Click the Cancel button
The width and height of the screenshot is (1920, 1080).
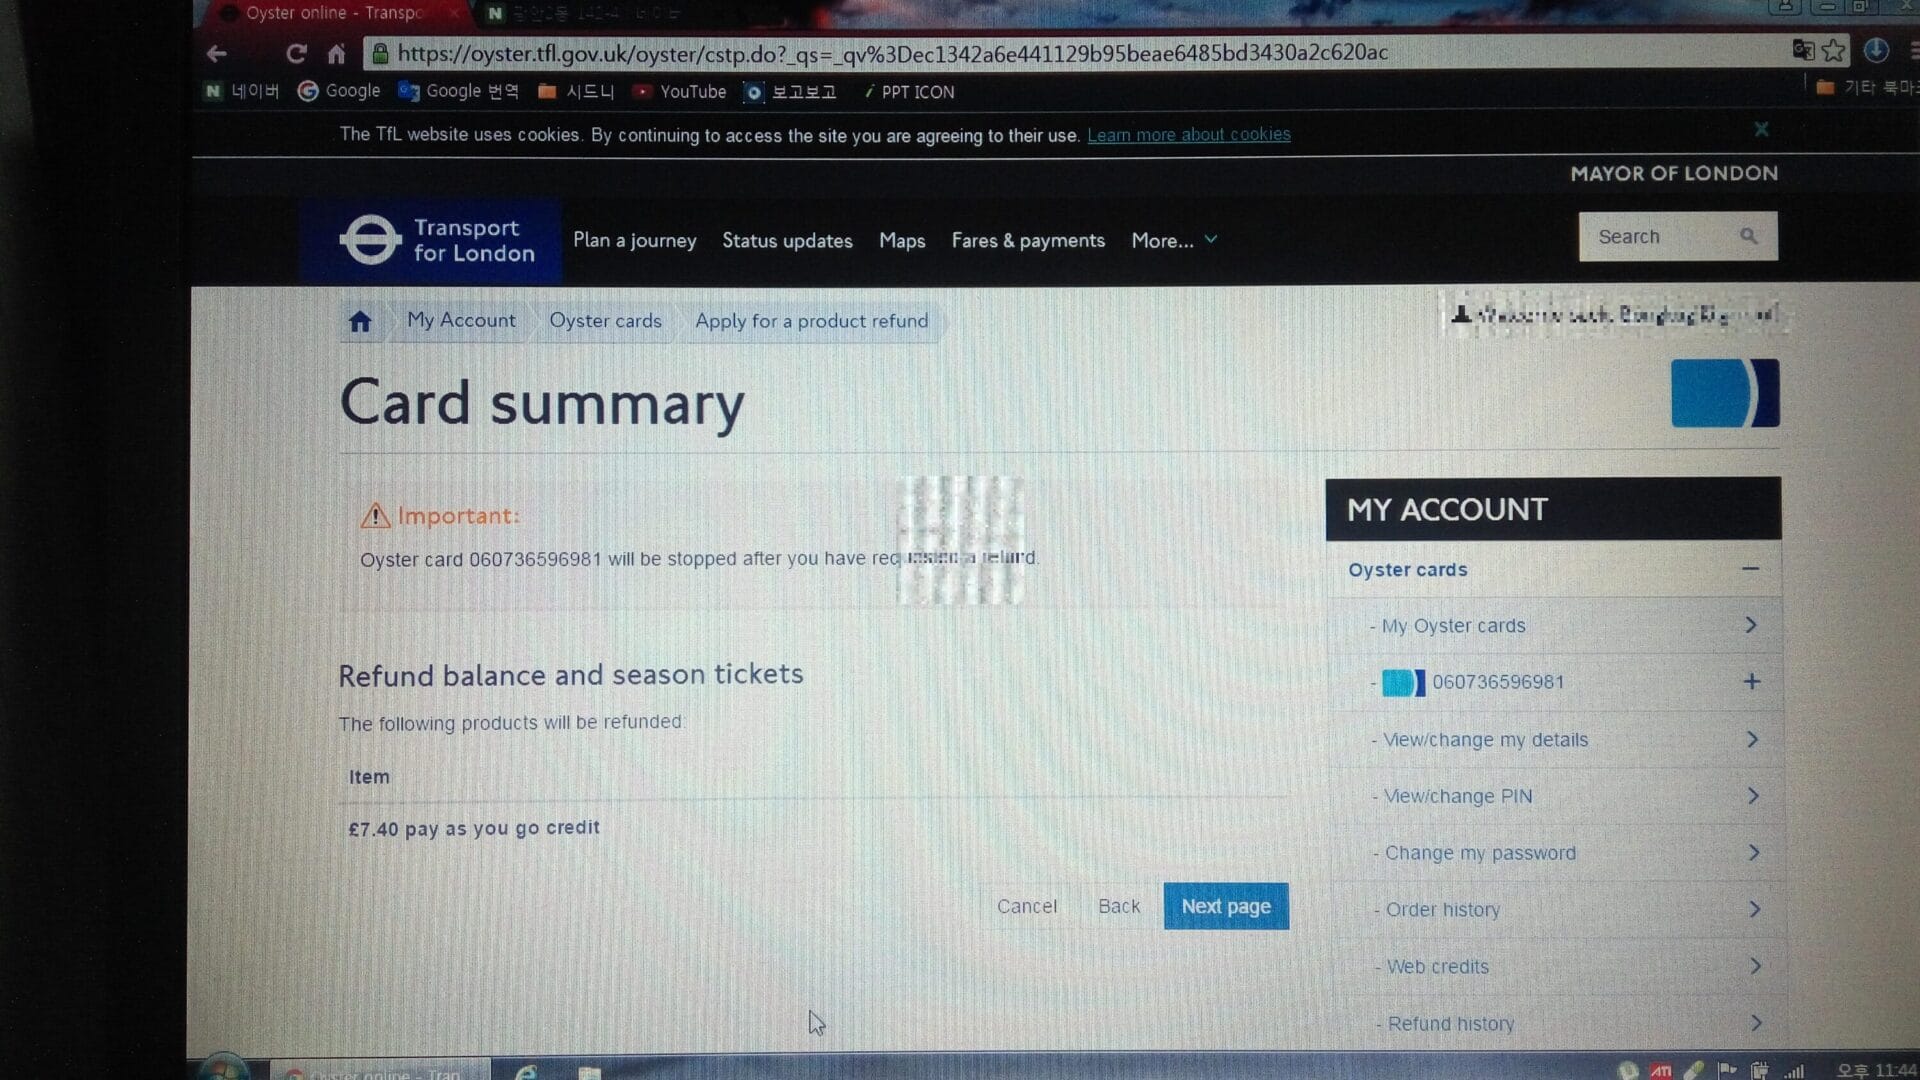(x=1026, y=906)
